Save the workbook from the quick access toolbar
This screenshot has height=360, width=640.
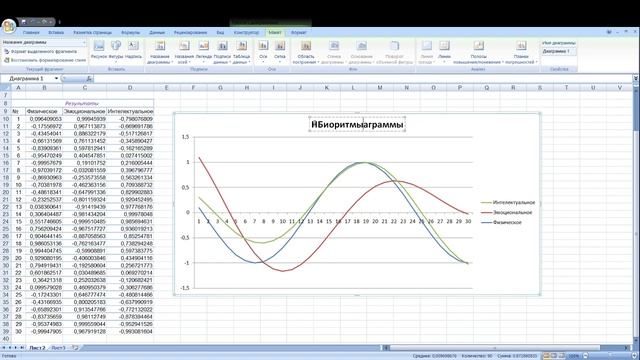24,22
